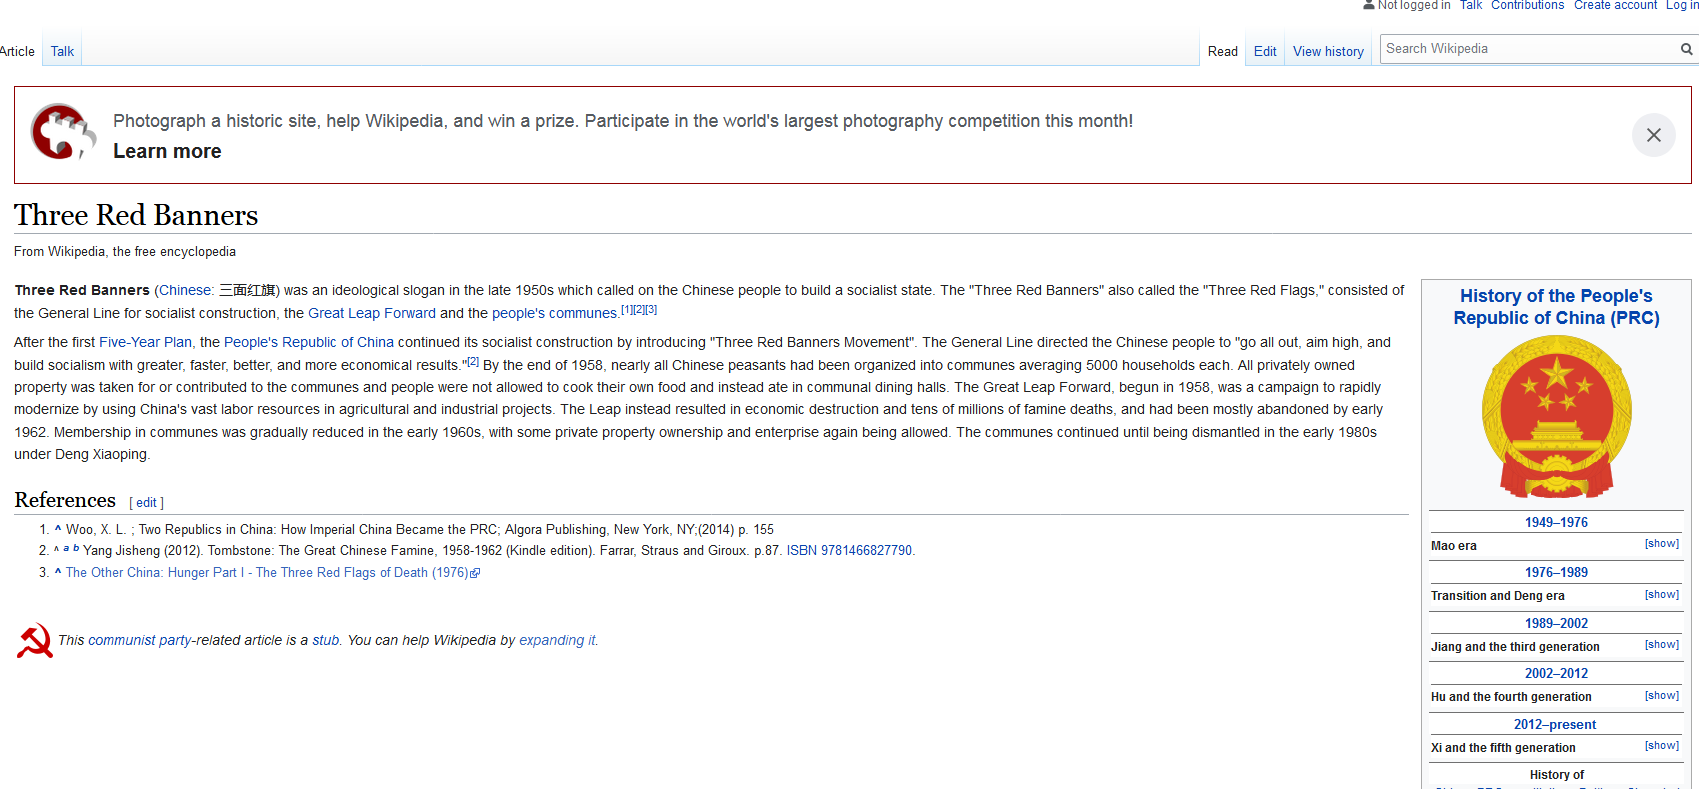Open People's Republic of China link
Image resolution: width=1699 pixels, height=789 pixels.
309,342
